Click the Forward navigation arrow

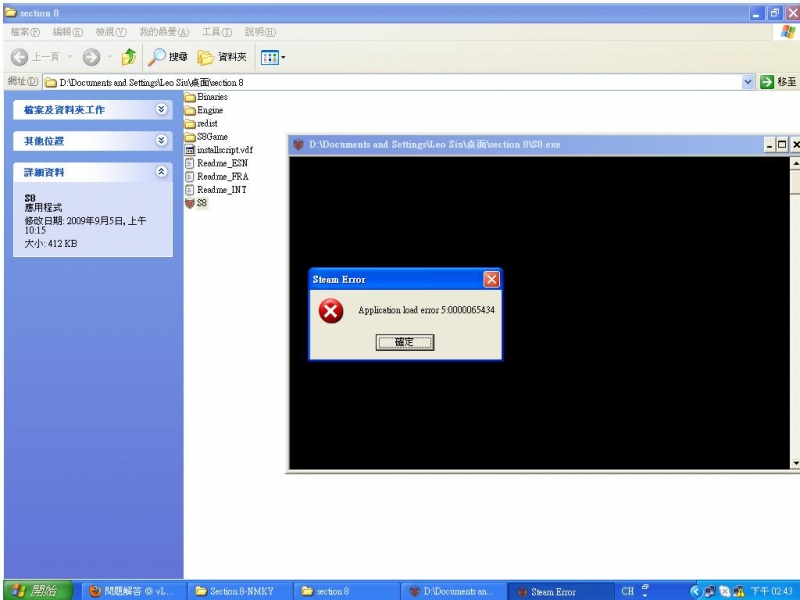(91, 57)
